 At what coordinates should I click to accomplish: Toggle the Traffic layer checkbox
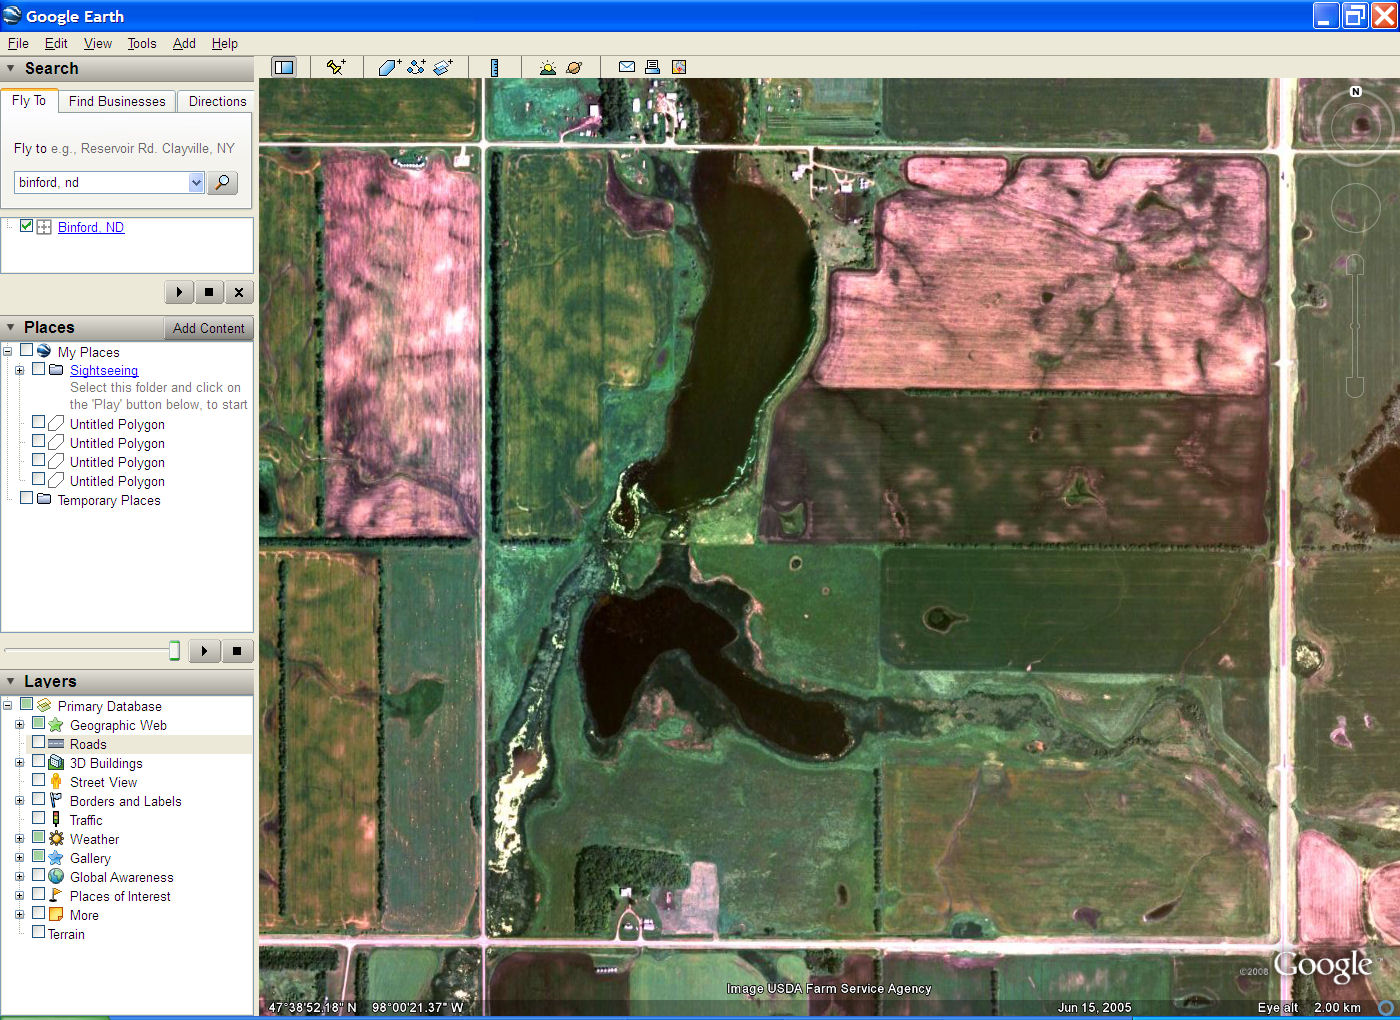(38, 819)
